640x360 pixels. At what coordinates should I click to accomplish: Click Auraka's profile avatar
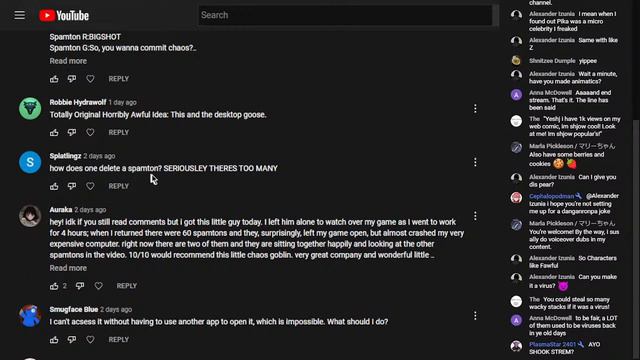tap(30, 216)
